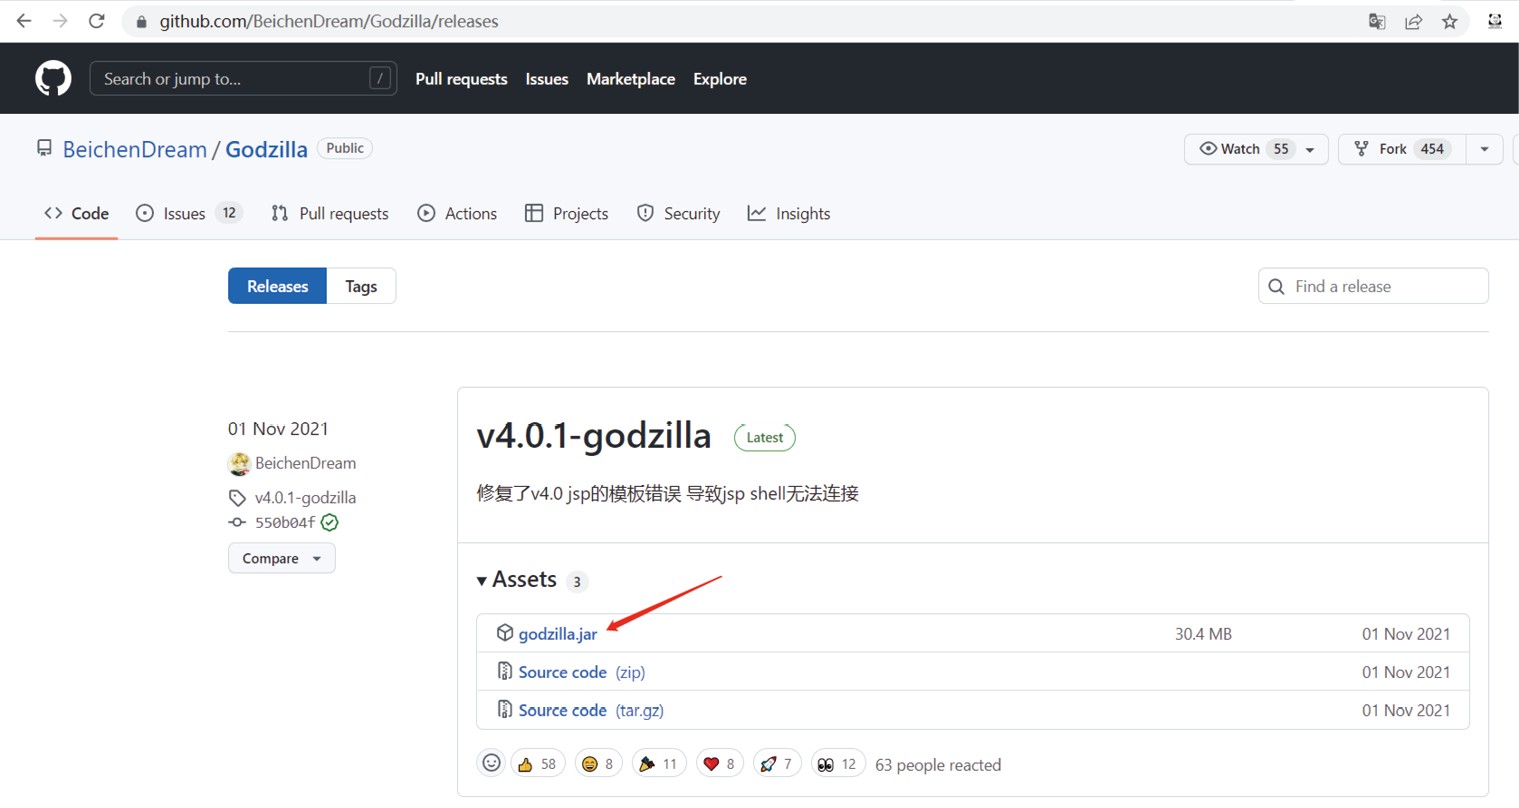This screenshot has height=808, width=1519.
Task: Click the lock icon in the address bar
Action: tap(141, 22)
